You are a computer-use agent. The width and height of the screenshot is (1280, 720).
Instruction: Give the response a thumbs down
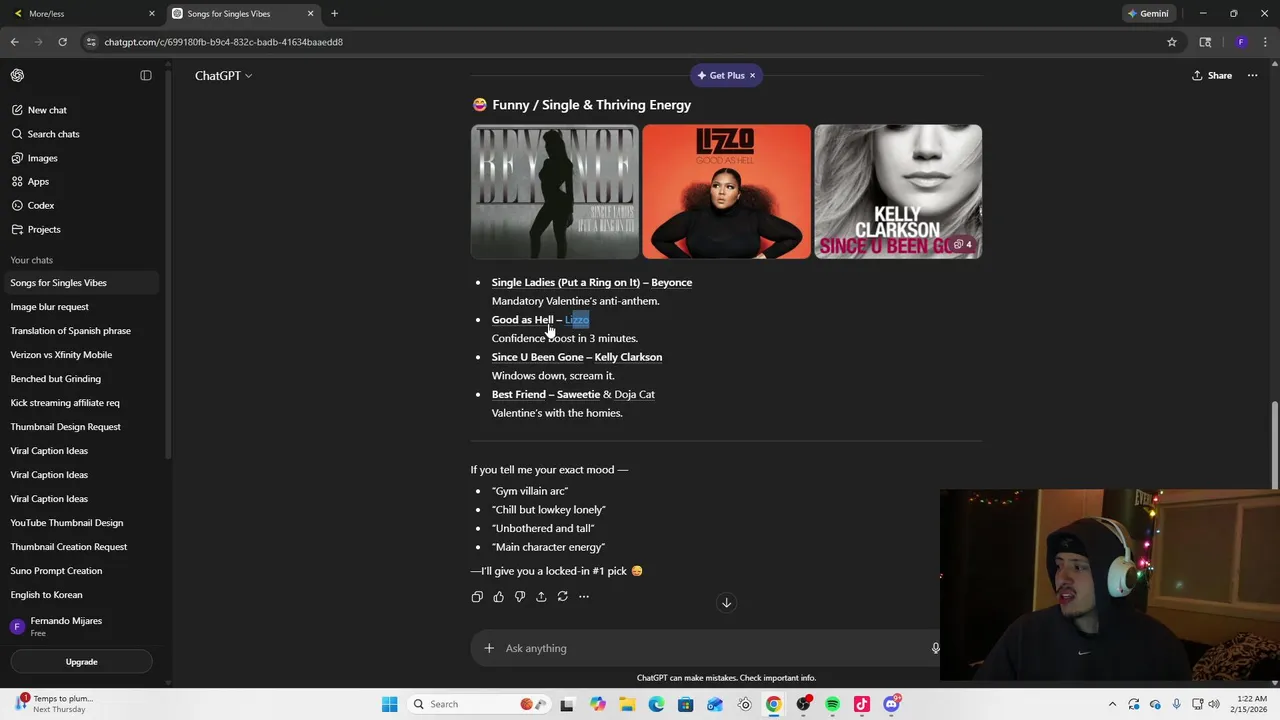coord(520,597)
